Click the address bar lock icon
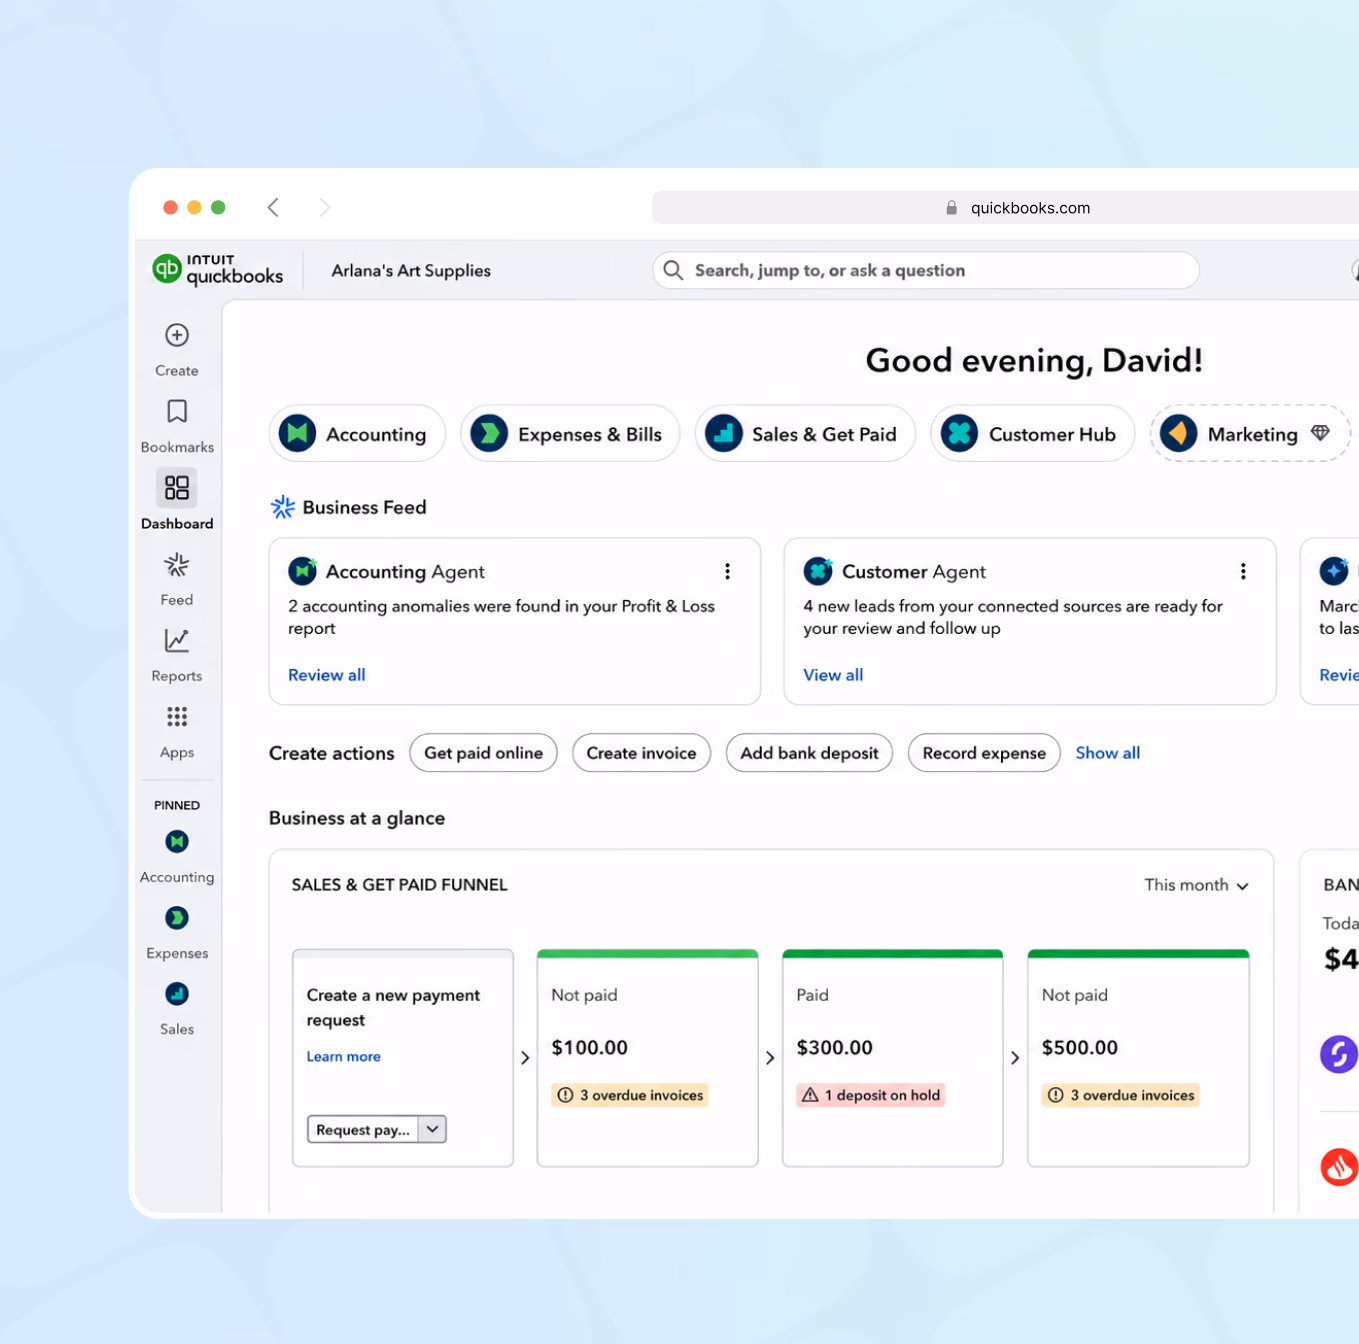Screen dimensions: 1359x1344 pyautogui.click(x=951, y=208)
